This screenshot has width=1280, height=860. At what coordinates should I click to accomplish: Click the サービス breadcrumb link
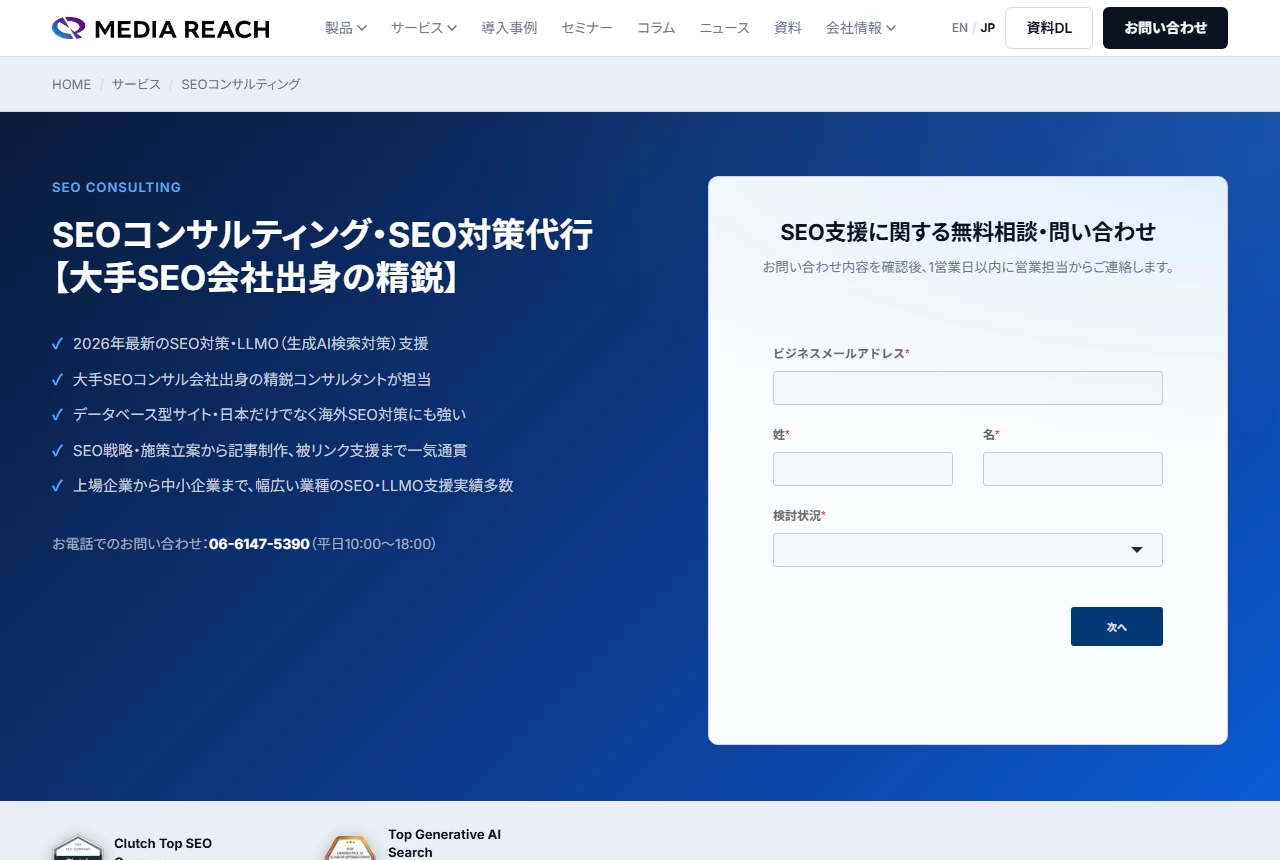coord(136,84)
